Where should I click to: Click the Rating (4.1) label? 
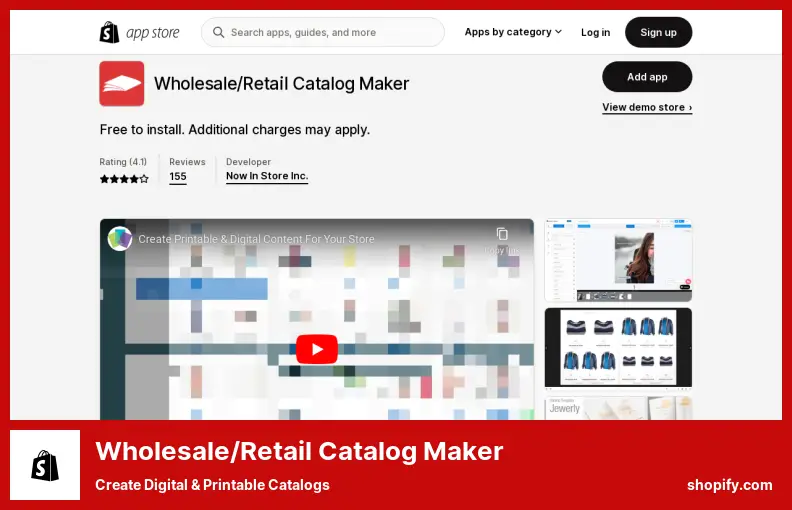[123, 162]
